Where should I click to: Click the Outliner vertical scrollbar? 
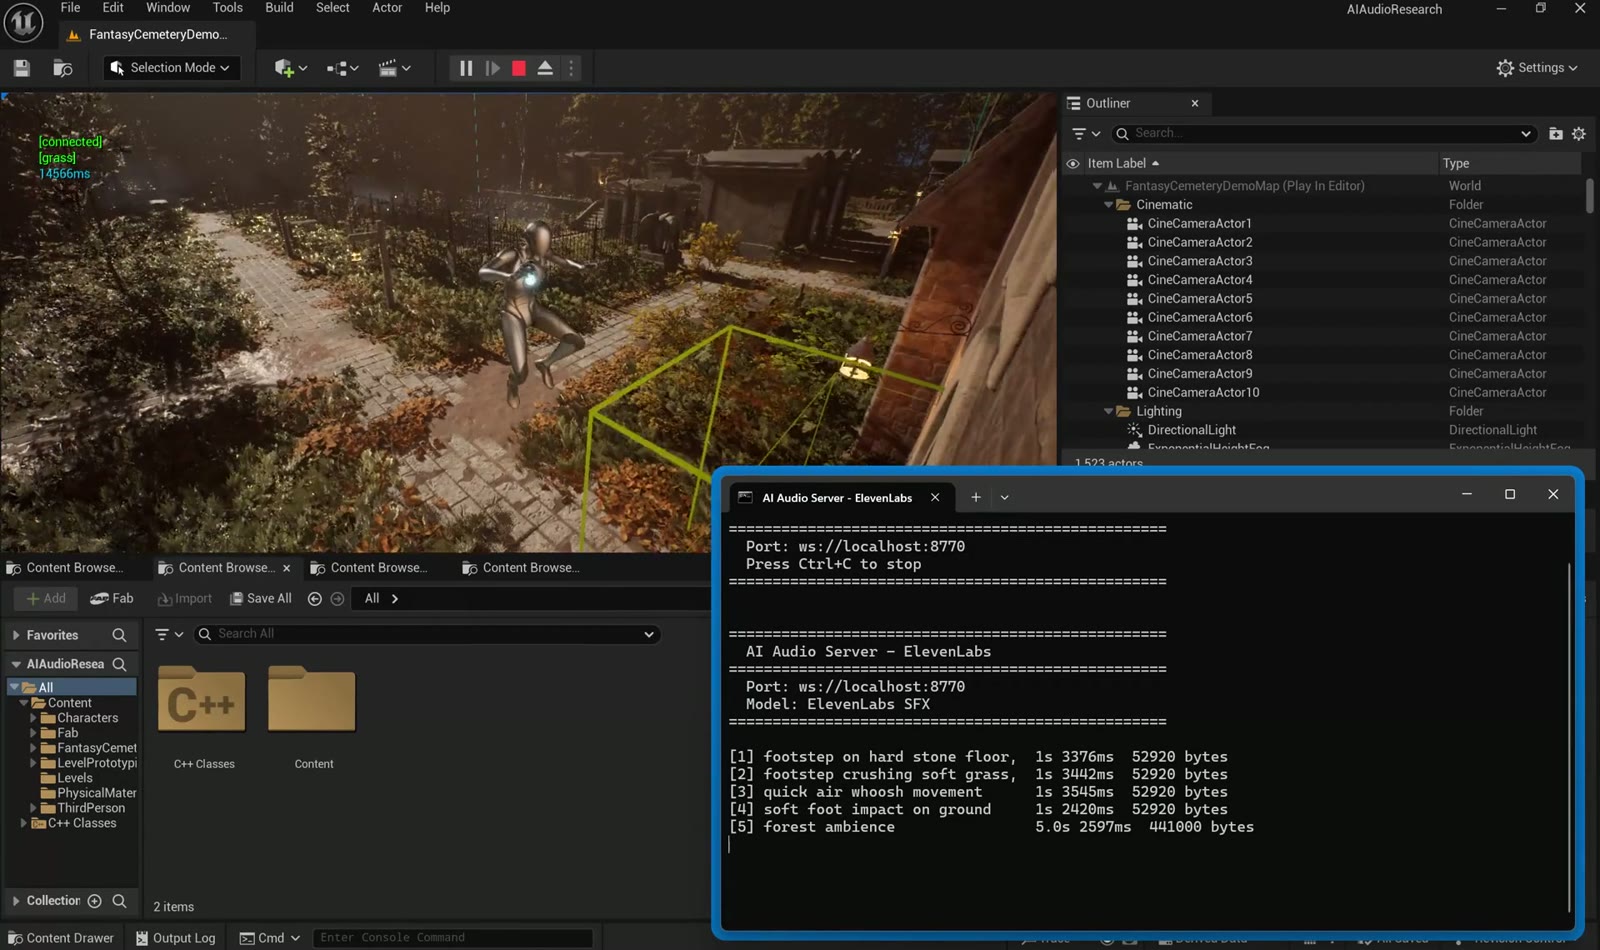click(1589, 195)
